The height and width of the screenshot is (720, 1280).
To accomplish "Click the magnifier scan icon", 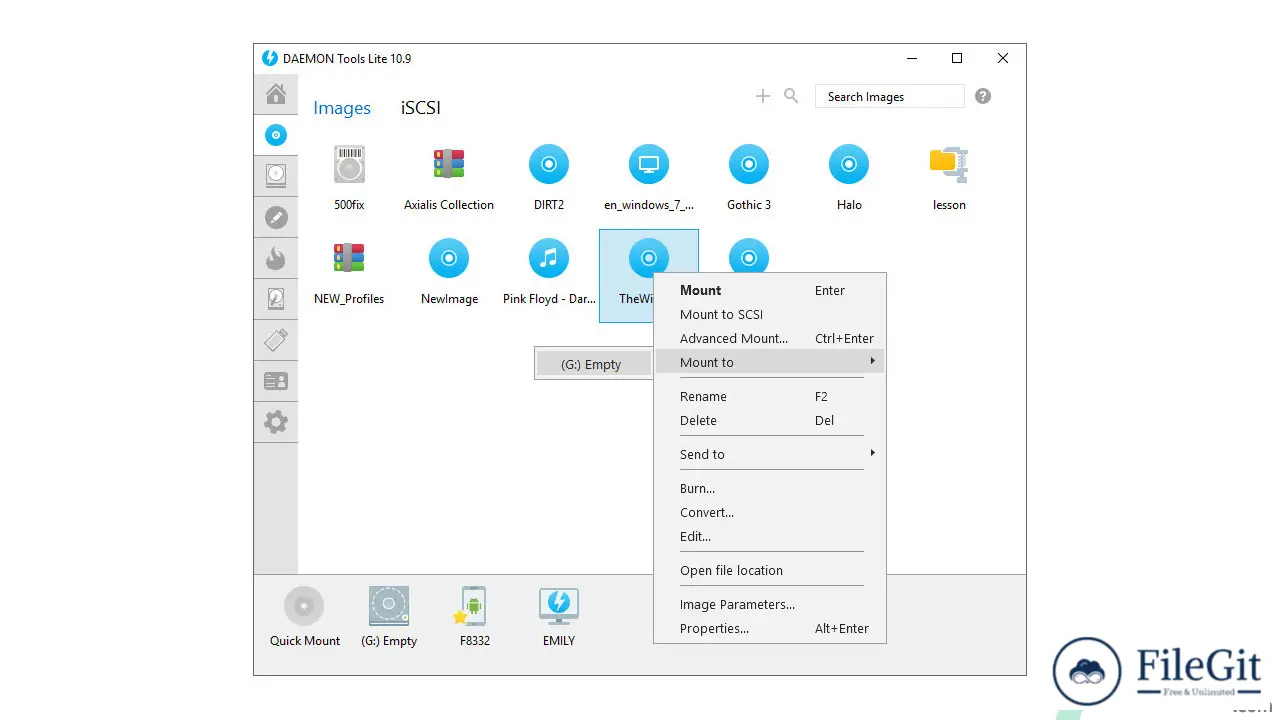I will [x=791, y=96].
